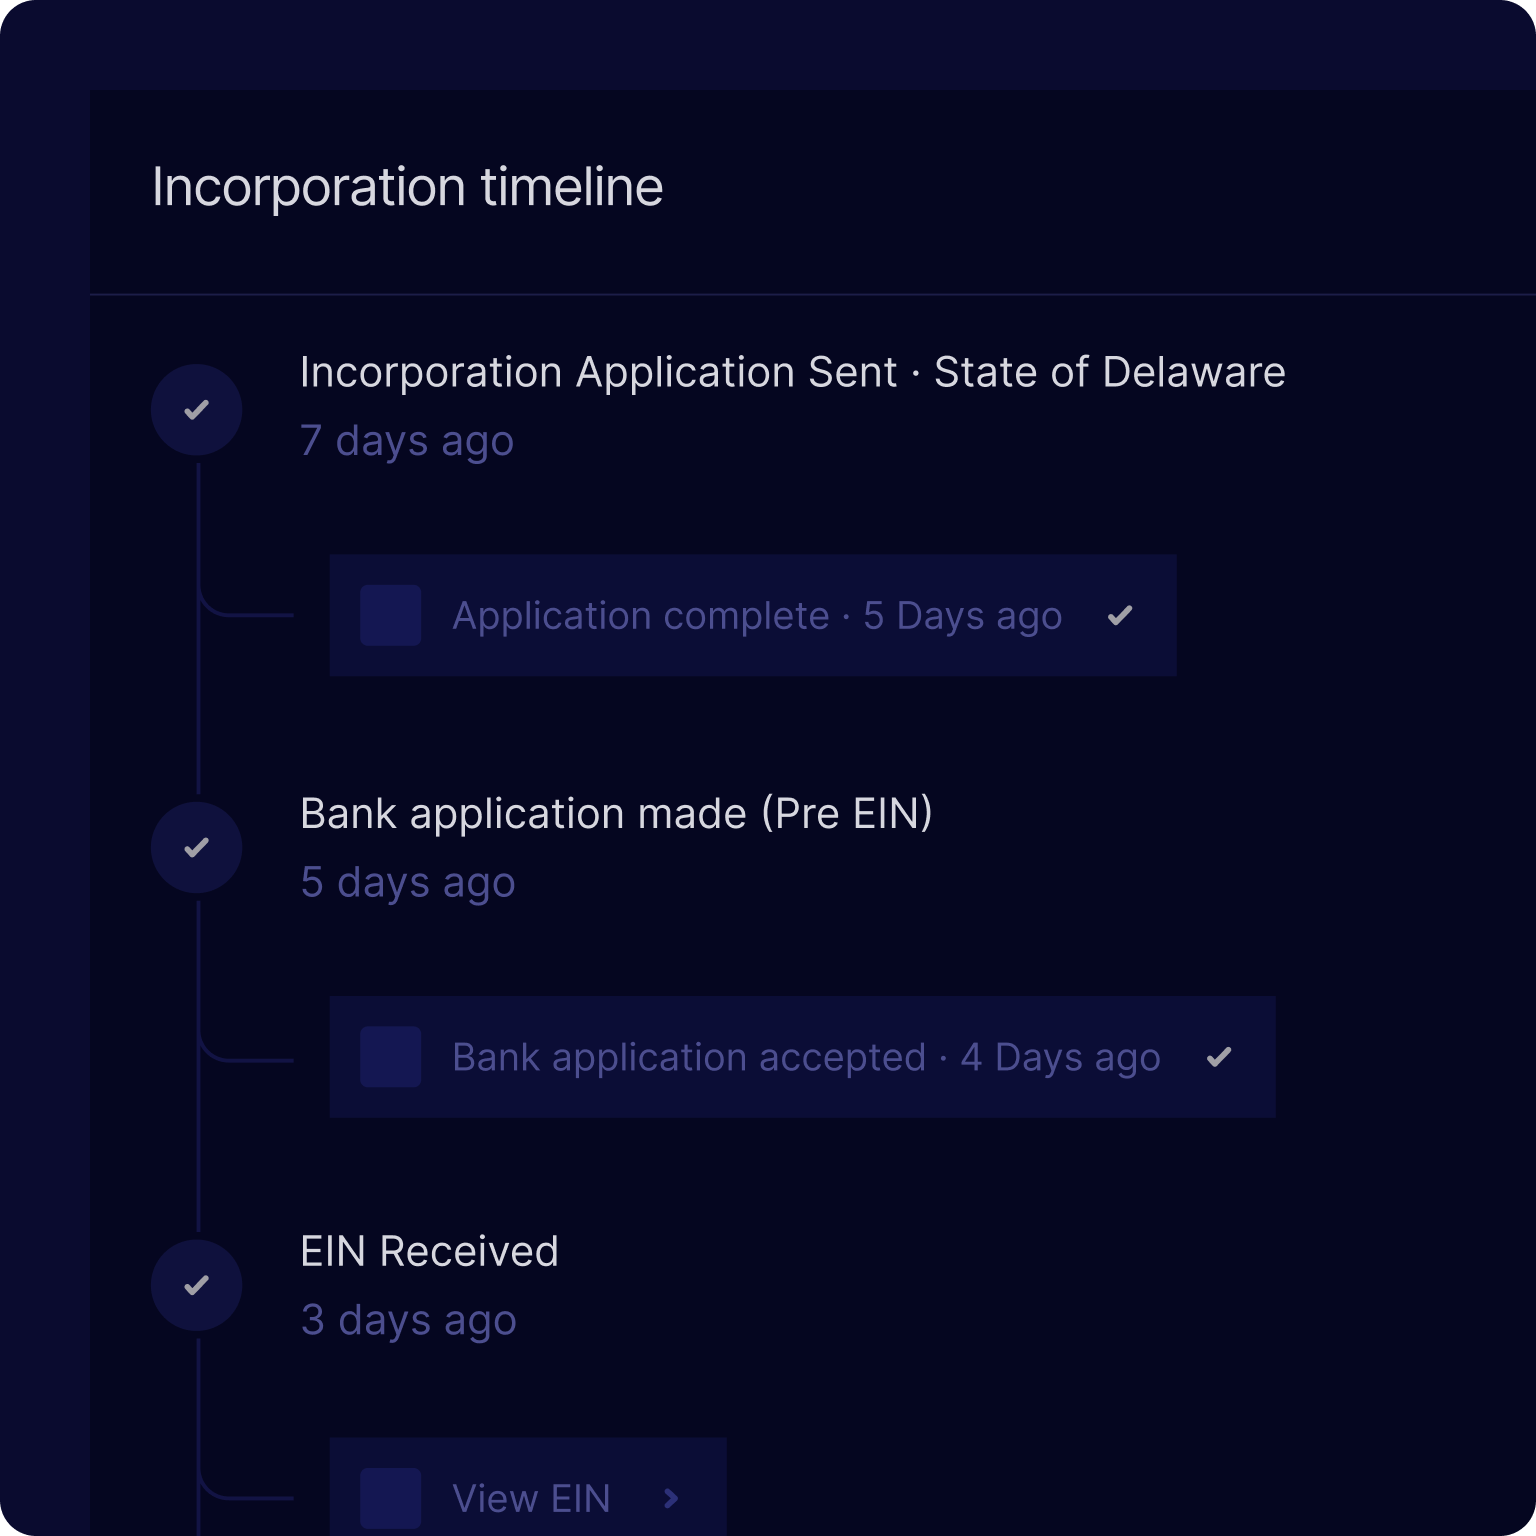
Task: Click the EIN Received title
Action: (x=429, y=1252)
